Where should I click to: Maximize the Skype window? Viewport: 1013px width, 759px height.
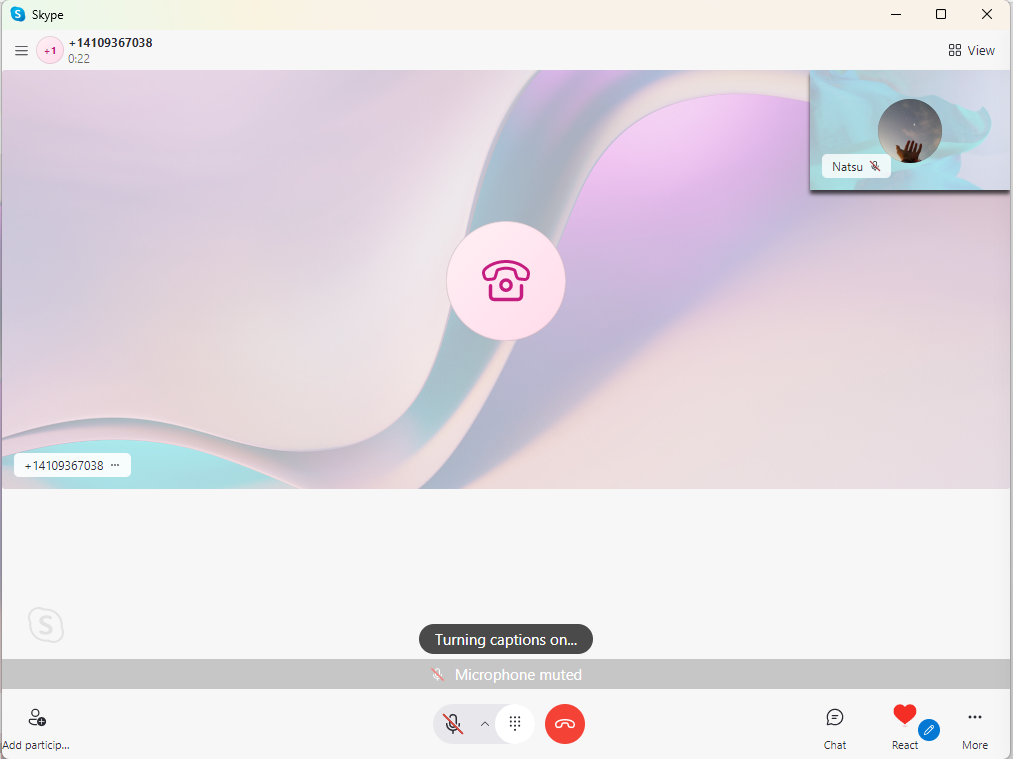pyautogui.click(x=941, y=14)
